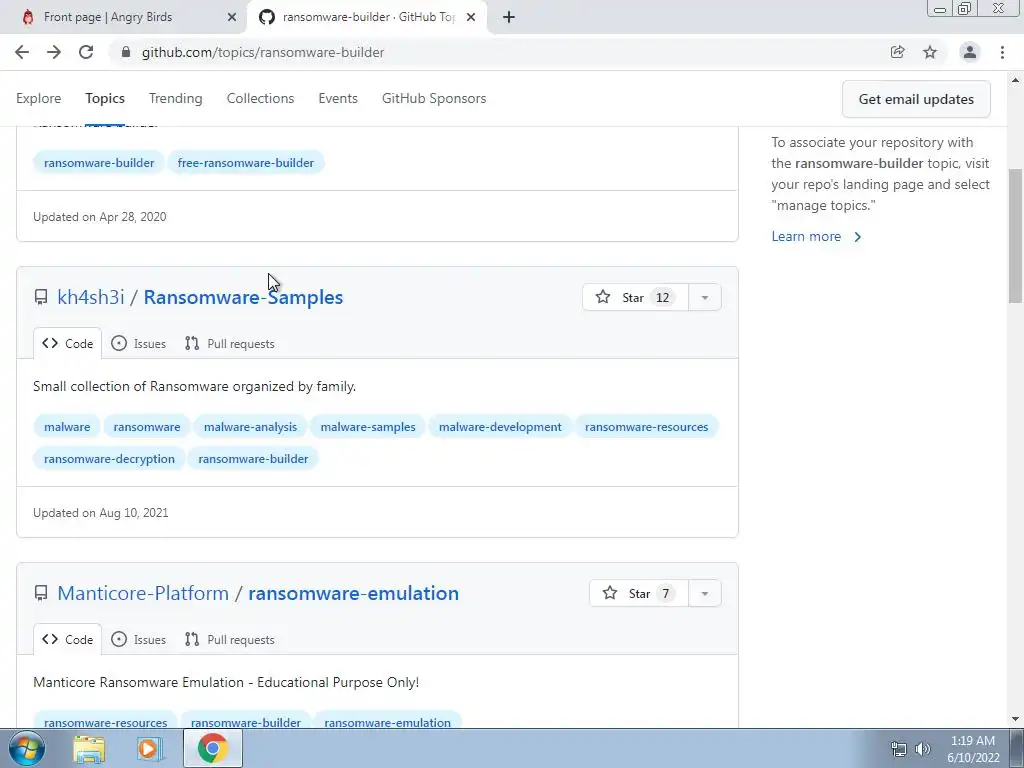Select the ransomware-emulation topic tag
1024x768 pixels.
point(387,722)
